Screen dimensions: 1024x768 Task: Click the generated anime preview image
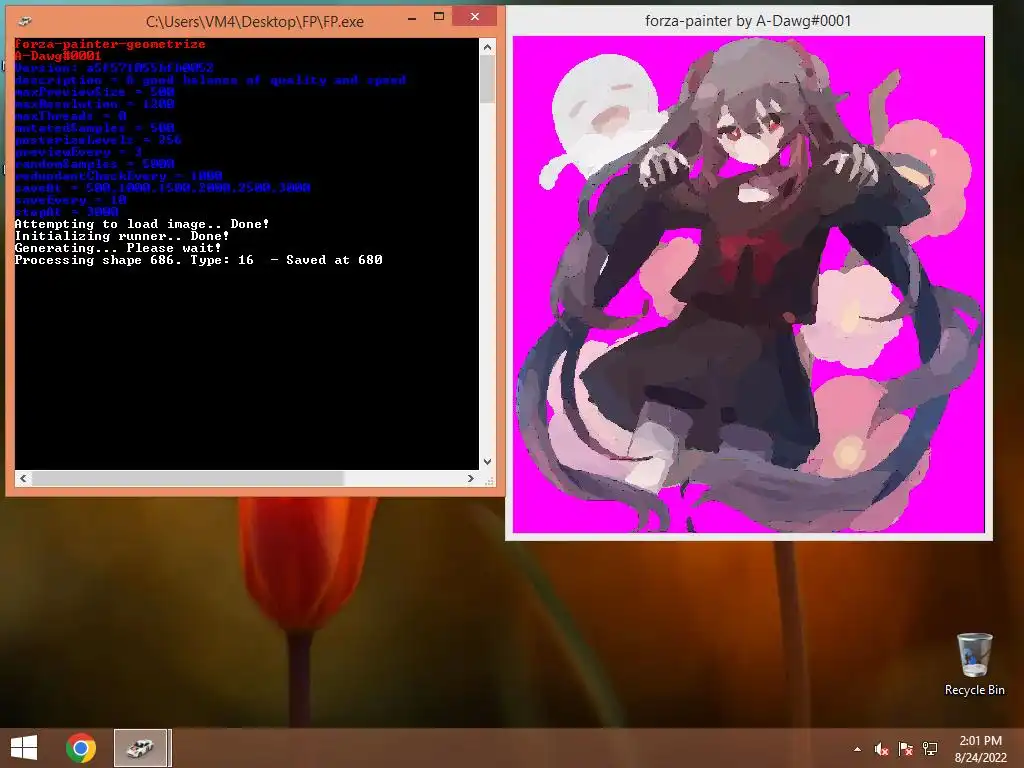pyautogui.click(x=748, y=284)
